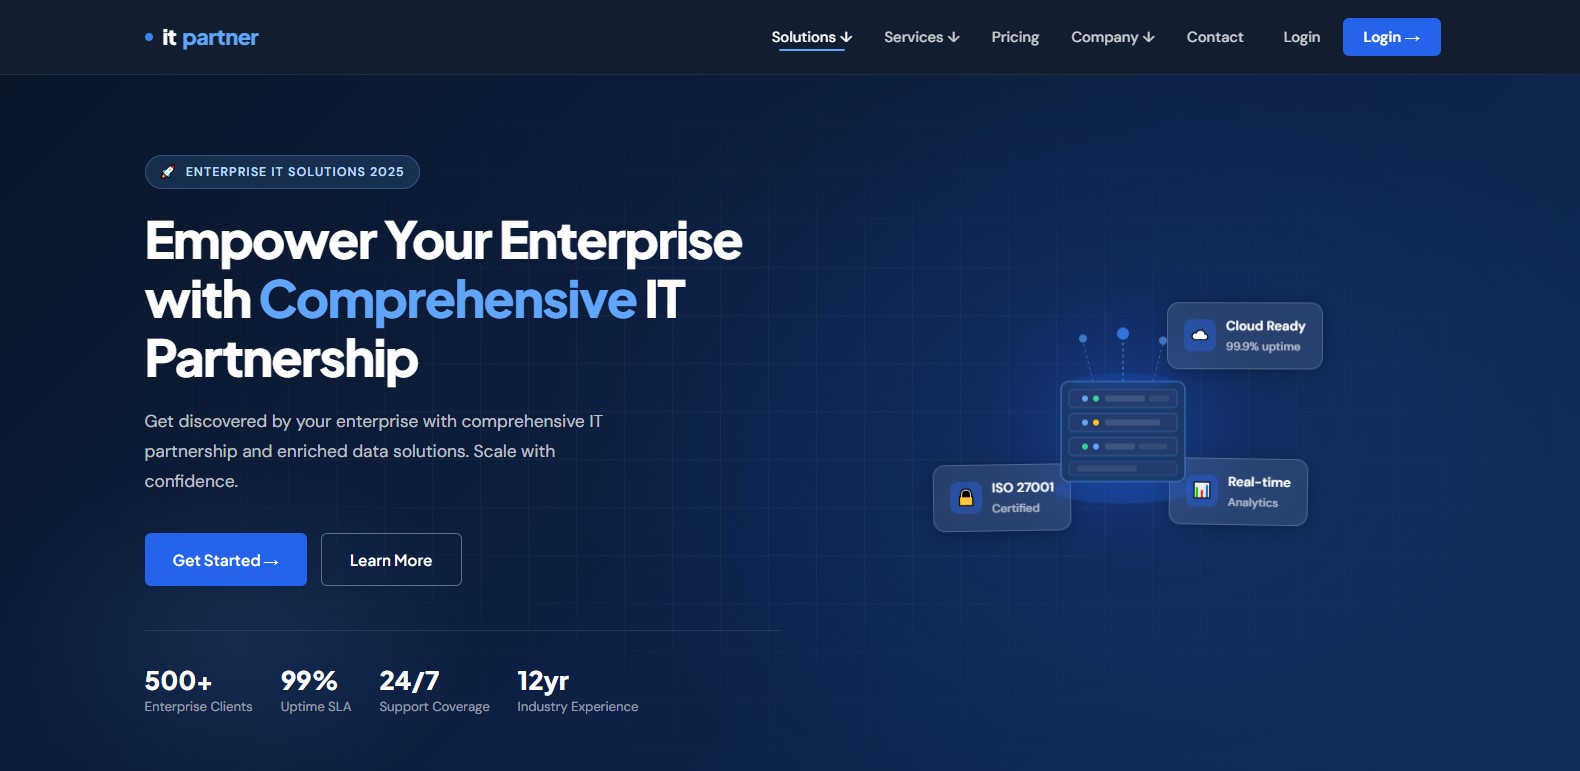The width and height of the screenshot is (1580, 771).
Task: Click the 24/7 Support Coverage stat
Action: coord(434,691)
